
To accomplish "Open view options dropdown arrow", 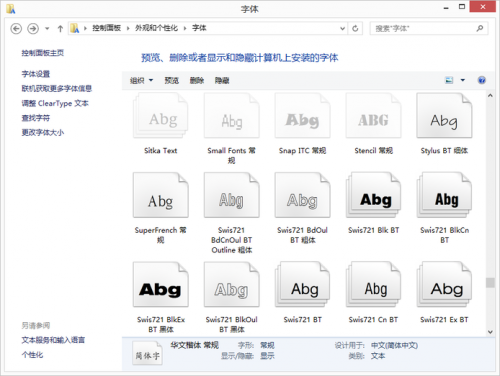I will (x=463, y=80).
